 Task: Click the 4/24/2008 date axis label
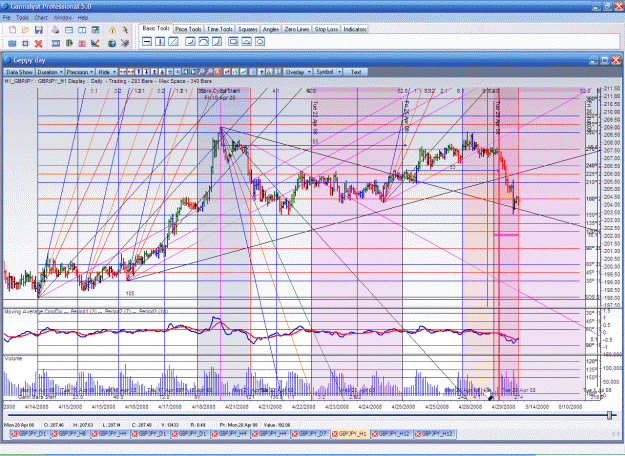coord(370,407)
